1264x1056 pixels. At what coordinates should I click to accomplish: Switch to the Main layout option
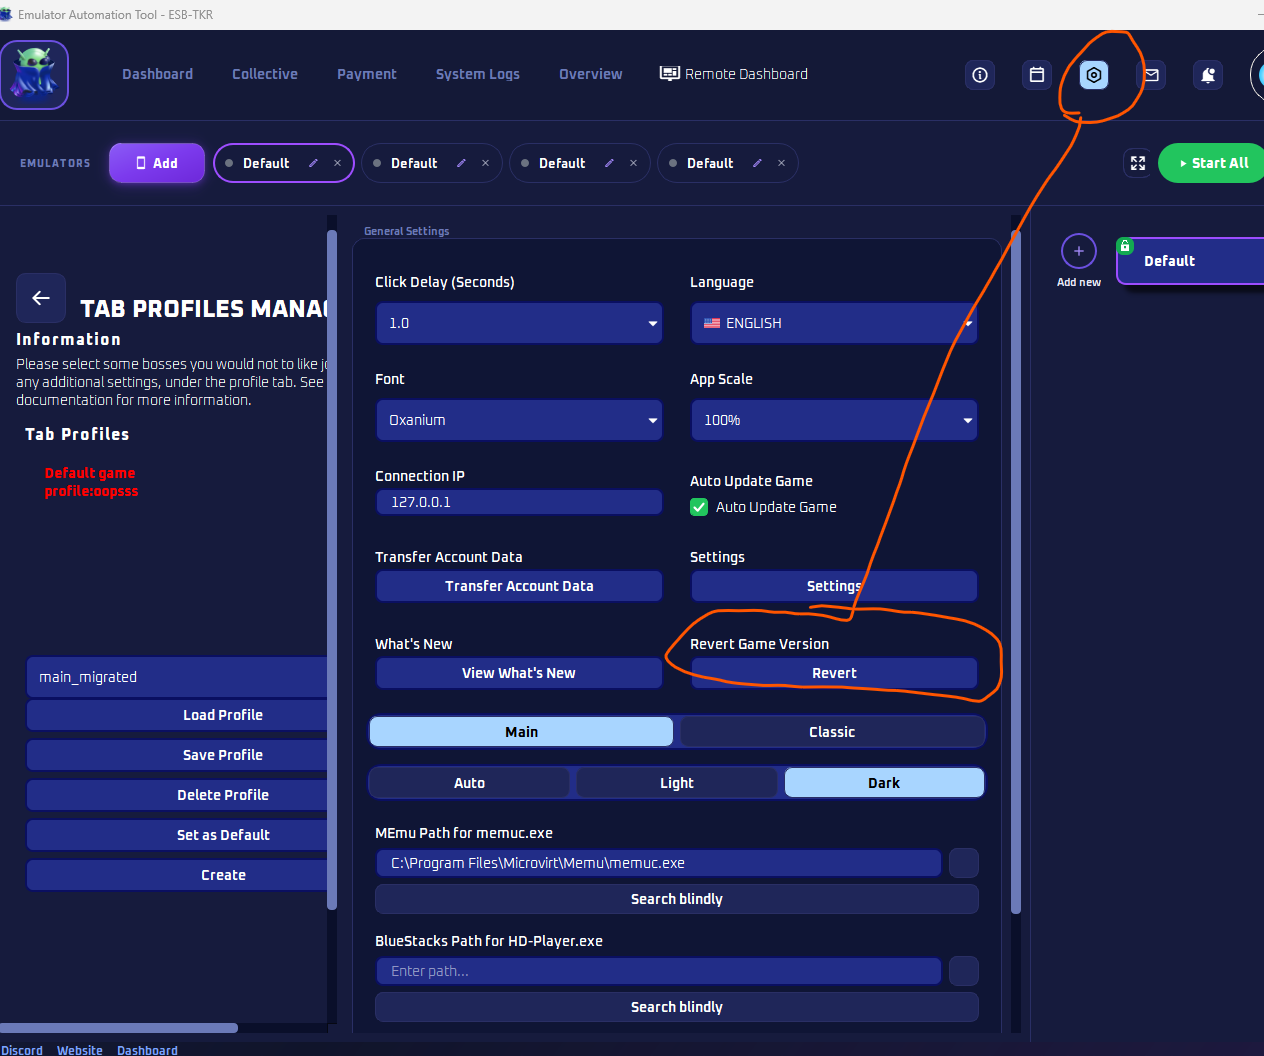[521, 732]
